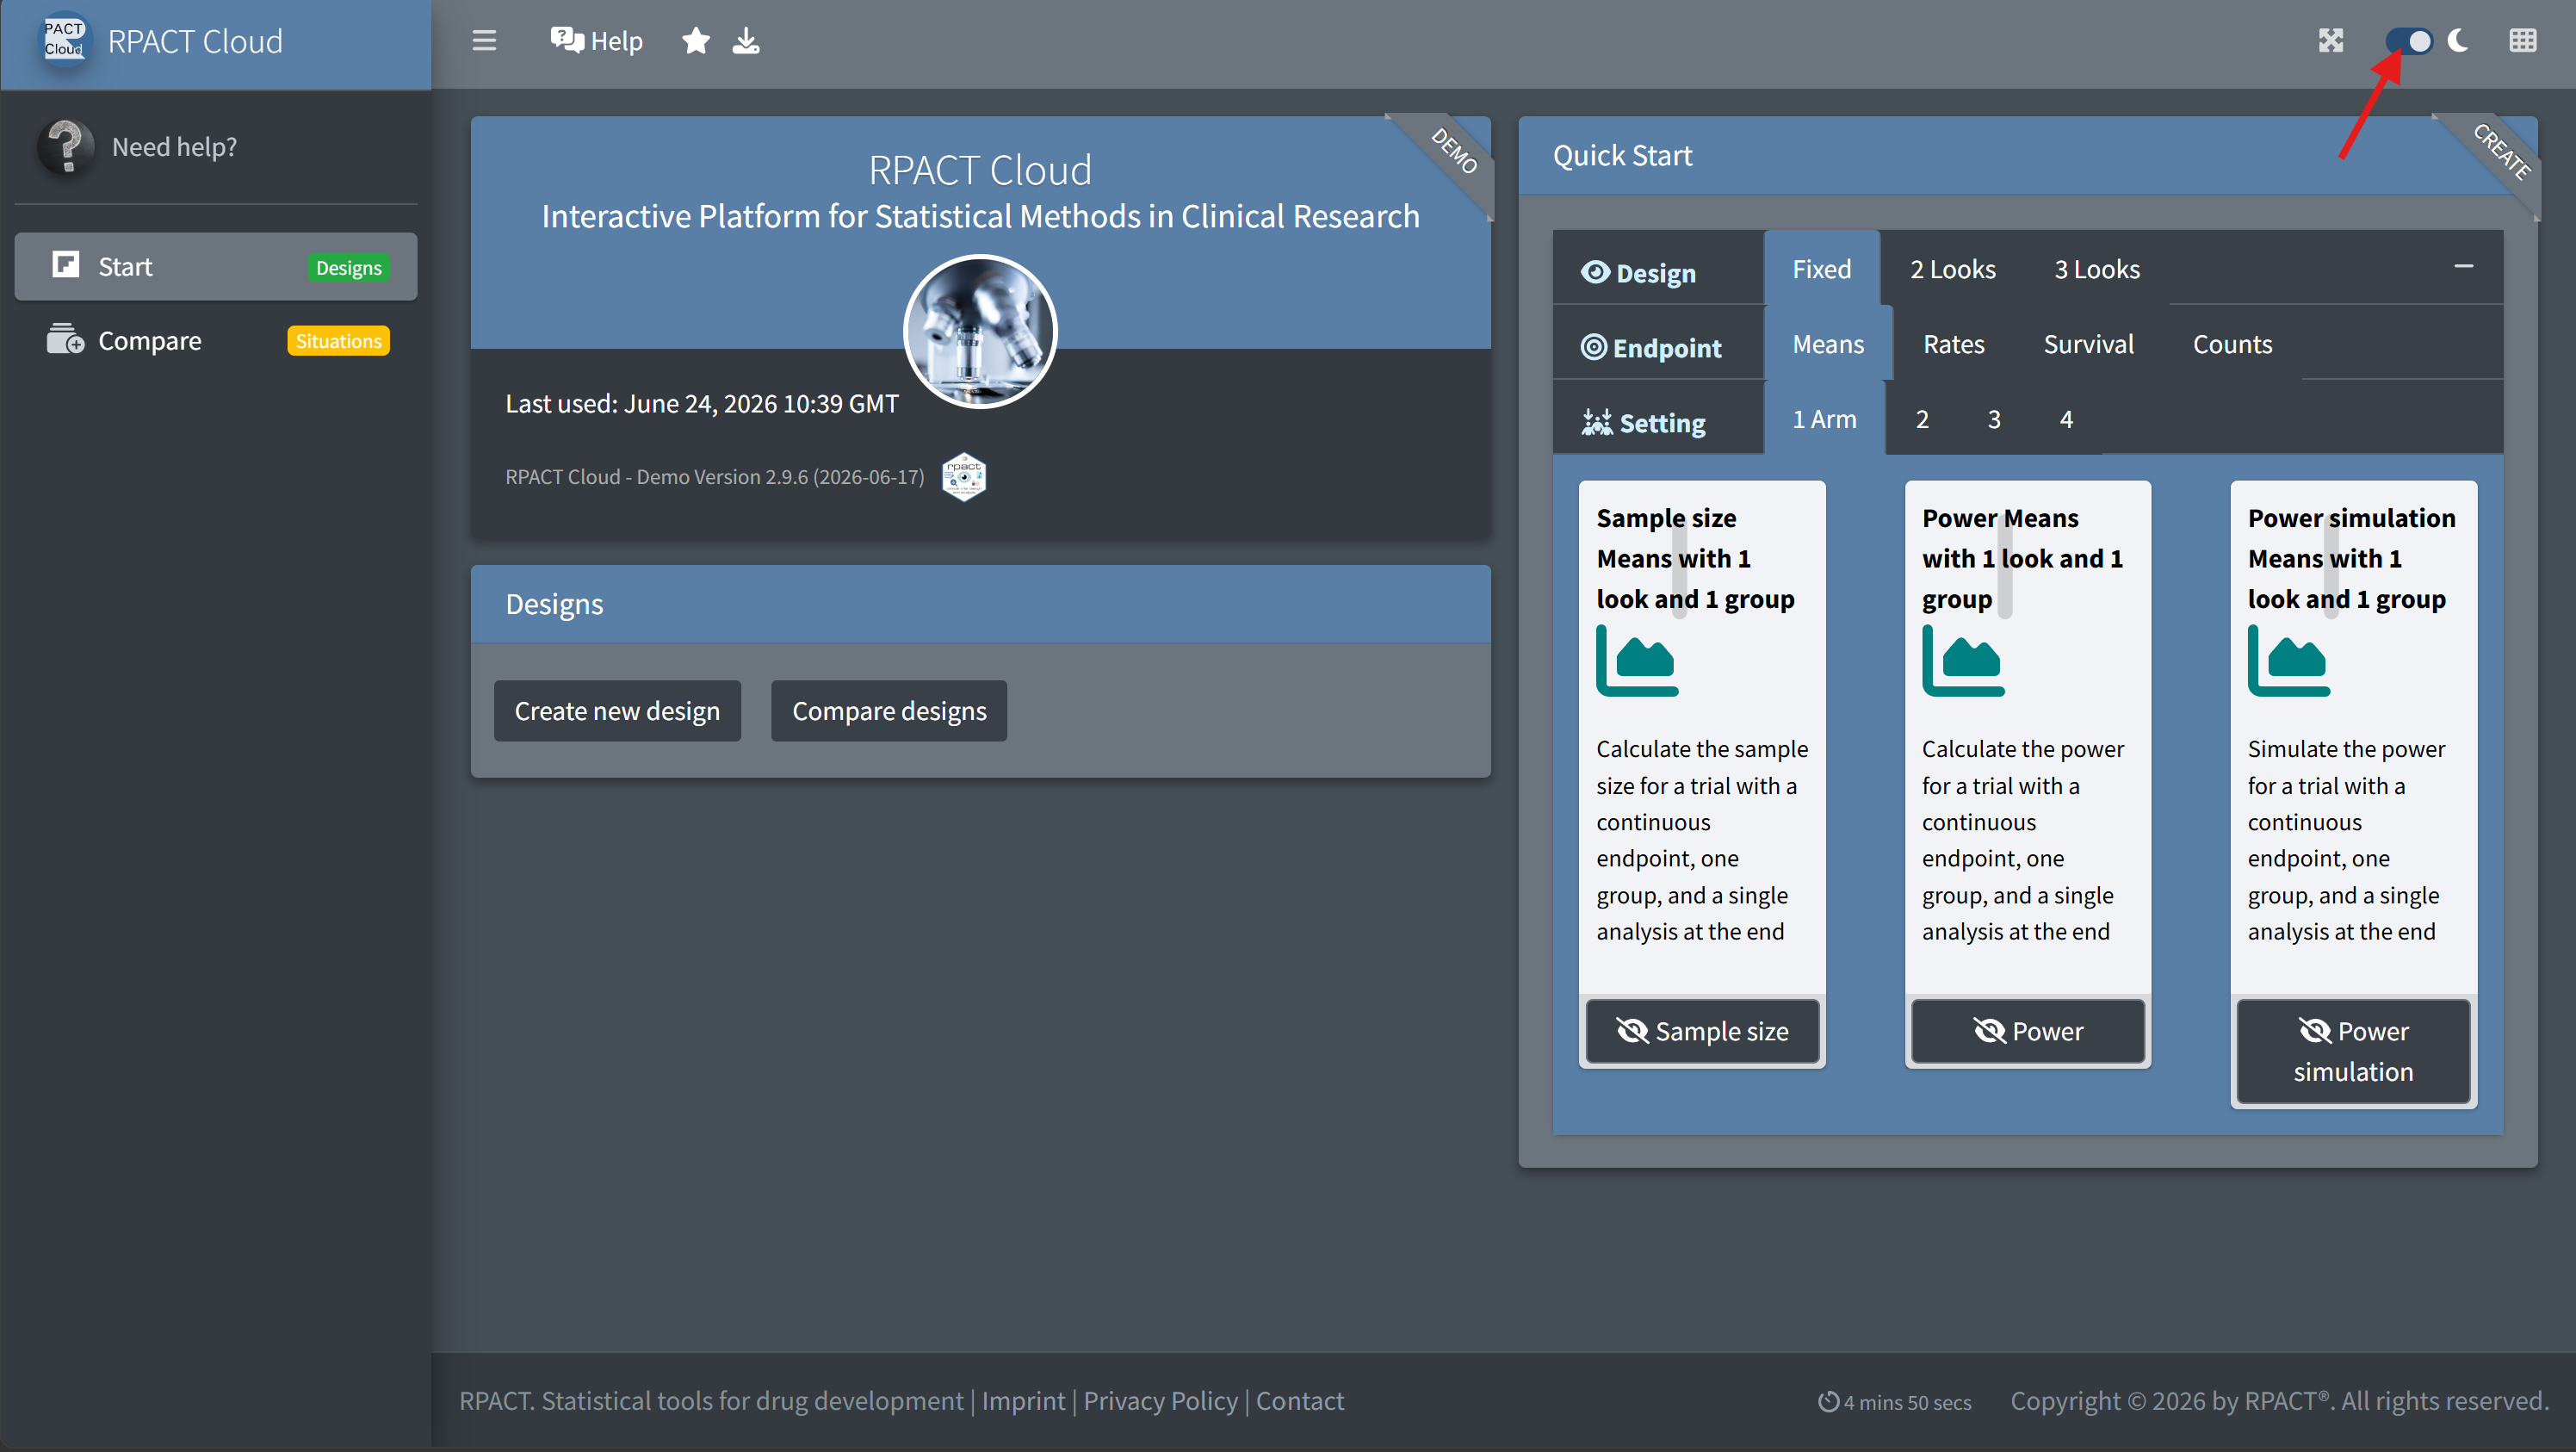Click the Demo Version 2.9.6 text

715,477
